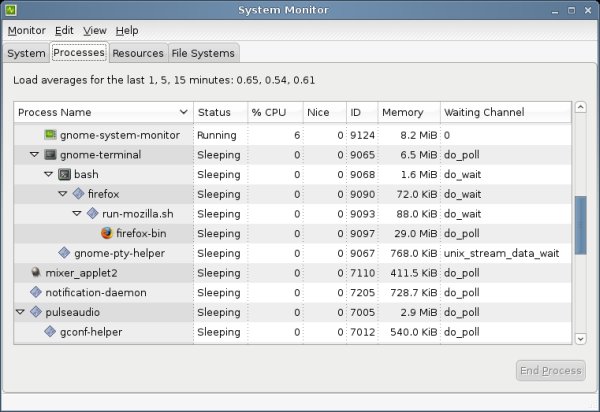Collapse the run-mozilla.sh subtree
Image resolution: width=600 pixels, height=412 pixels.
pyautogui.click(x=77, y=213)
